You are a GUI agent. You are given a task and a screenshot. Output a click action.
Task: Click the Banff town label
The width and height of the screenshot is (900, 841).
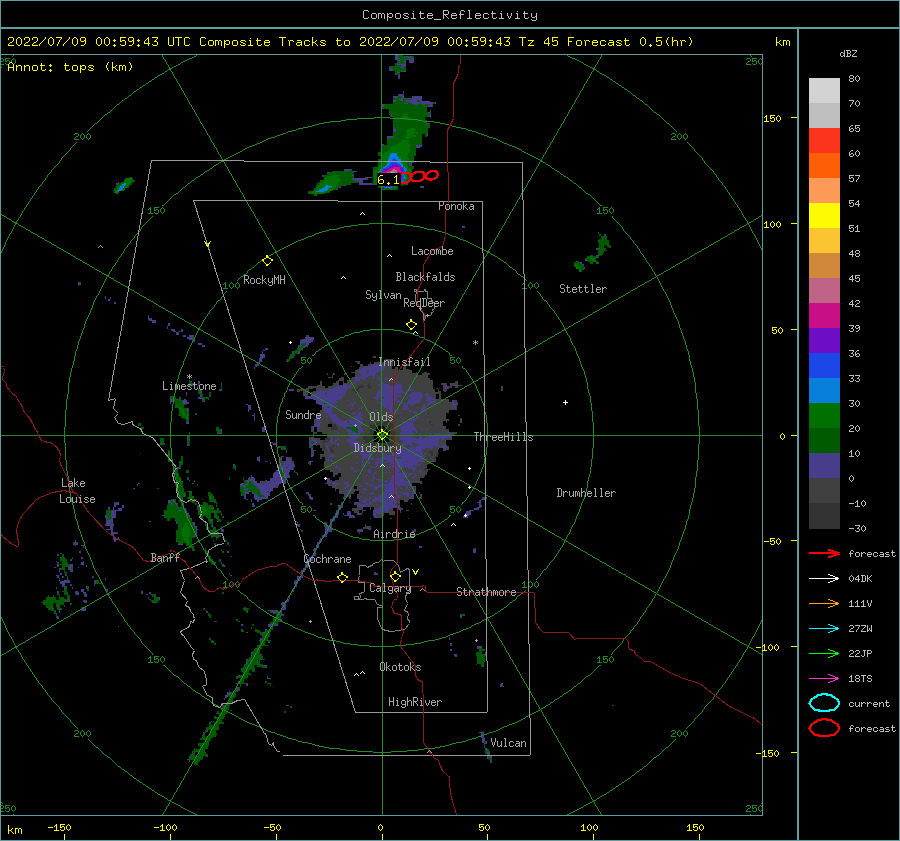(x=165, y=558)
